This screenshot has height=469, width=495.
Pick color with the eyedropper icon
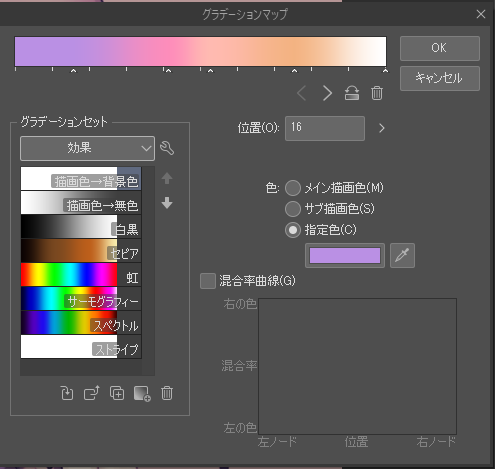[402, 255]
